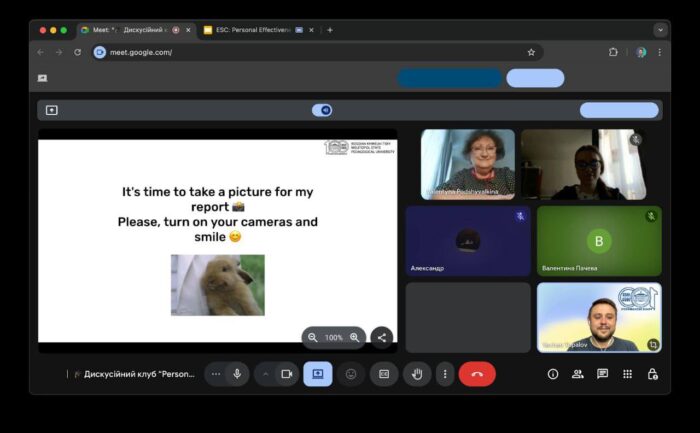Expand audio/video settings chevron
The height and width of the screenshot is (433, 700).
point(265,374)
